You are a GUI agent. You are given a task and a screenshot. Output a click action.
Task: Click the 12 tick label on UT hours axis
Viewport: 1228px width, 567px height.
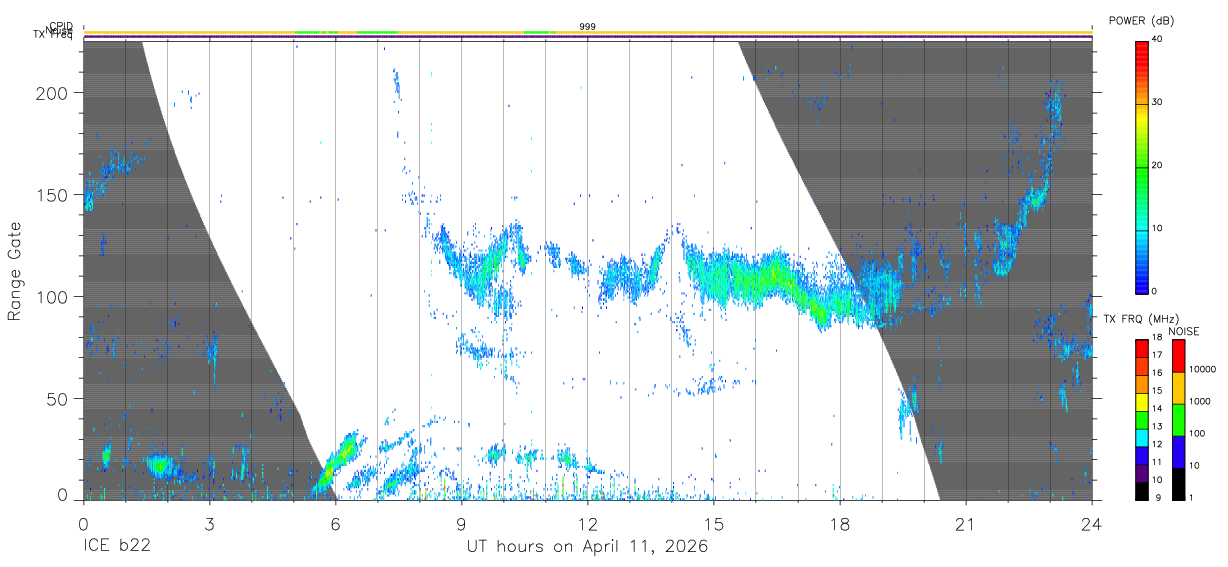tap(587, 523)
